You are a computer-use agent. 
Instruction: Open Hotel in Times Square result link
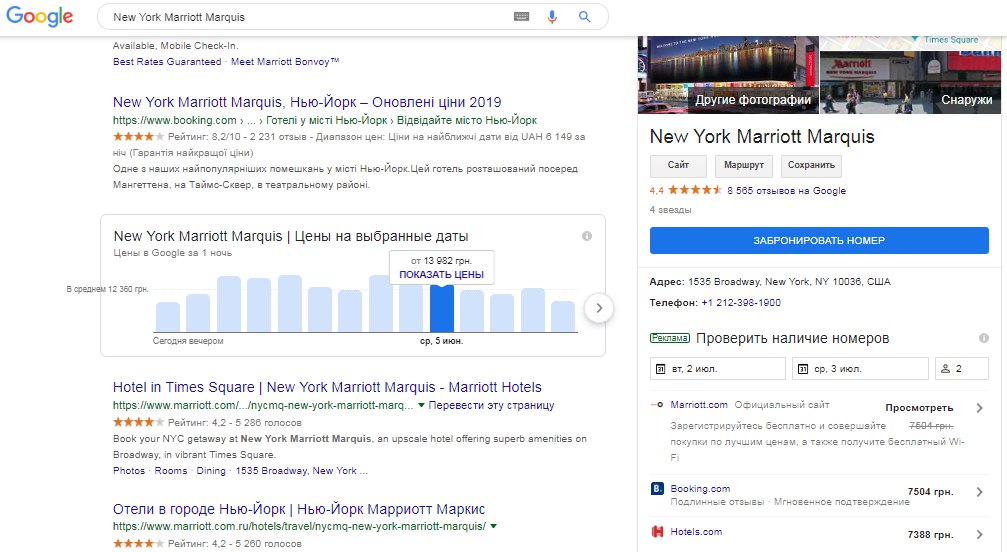(x=327, y=387)
